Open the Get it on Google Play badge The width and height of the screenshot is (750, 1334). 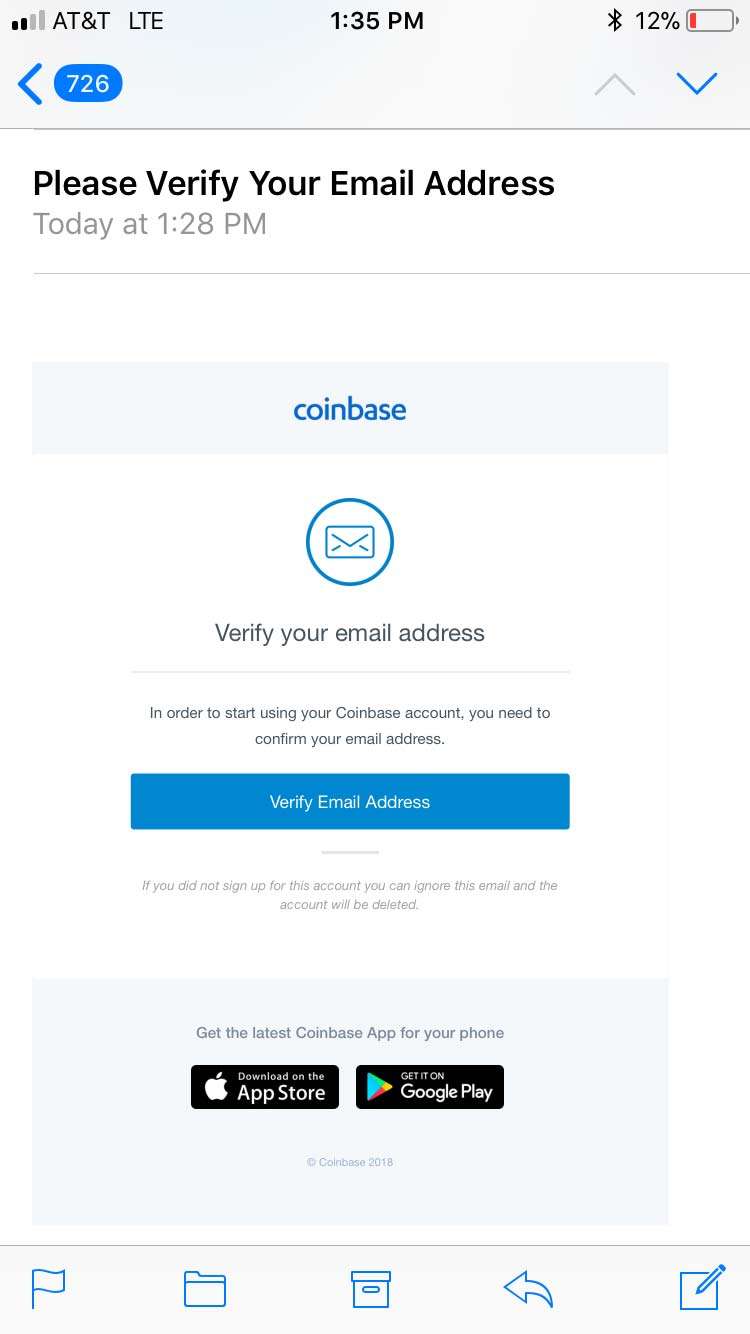click(430, 1087)
